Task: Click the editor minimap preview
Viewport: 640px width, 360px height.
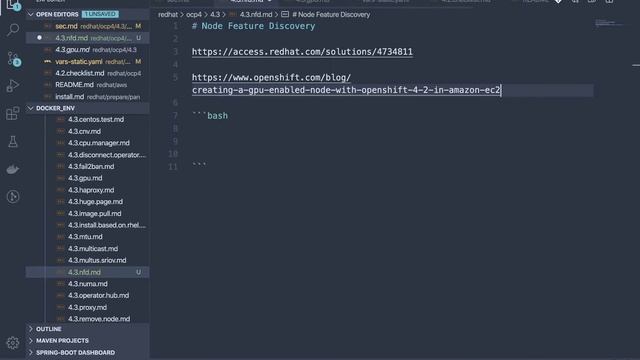Action: click(610, 23)
